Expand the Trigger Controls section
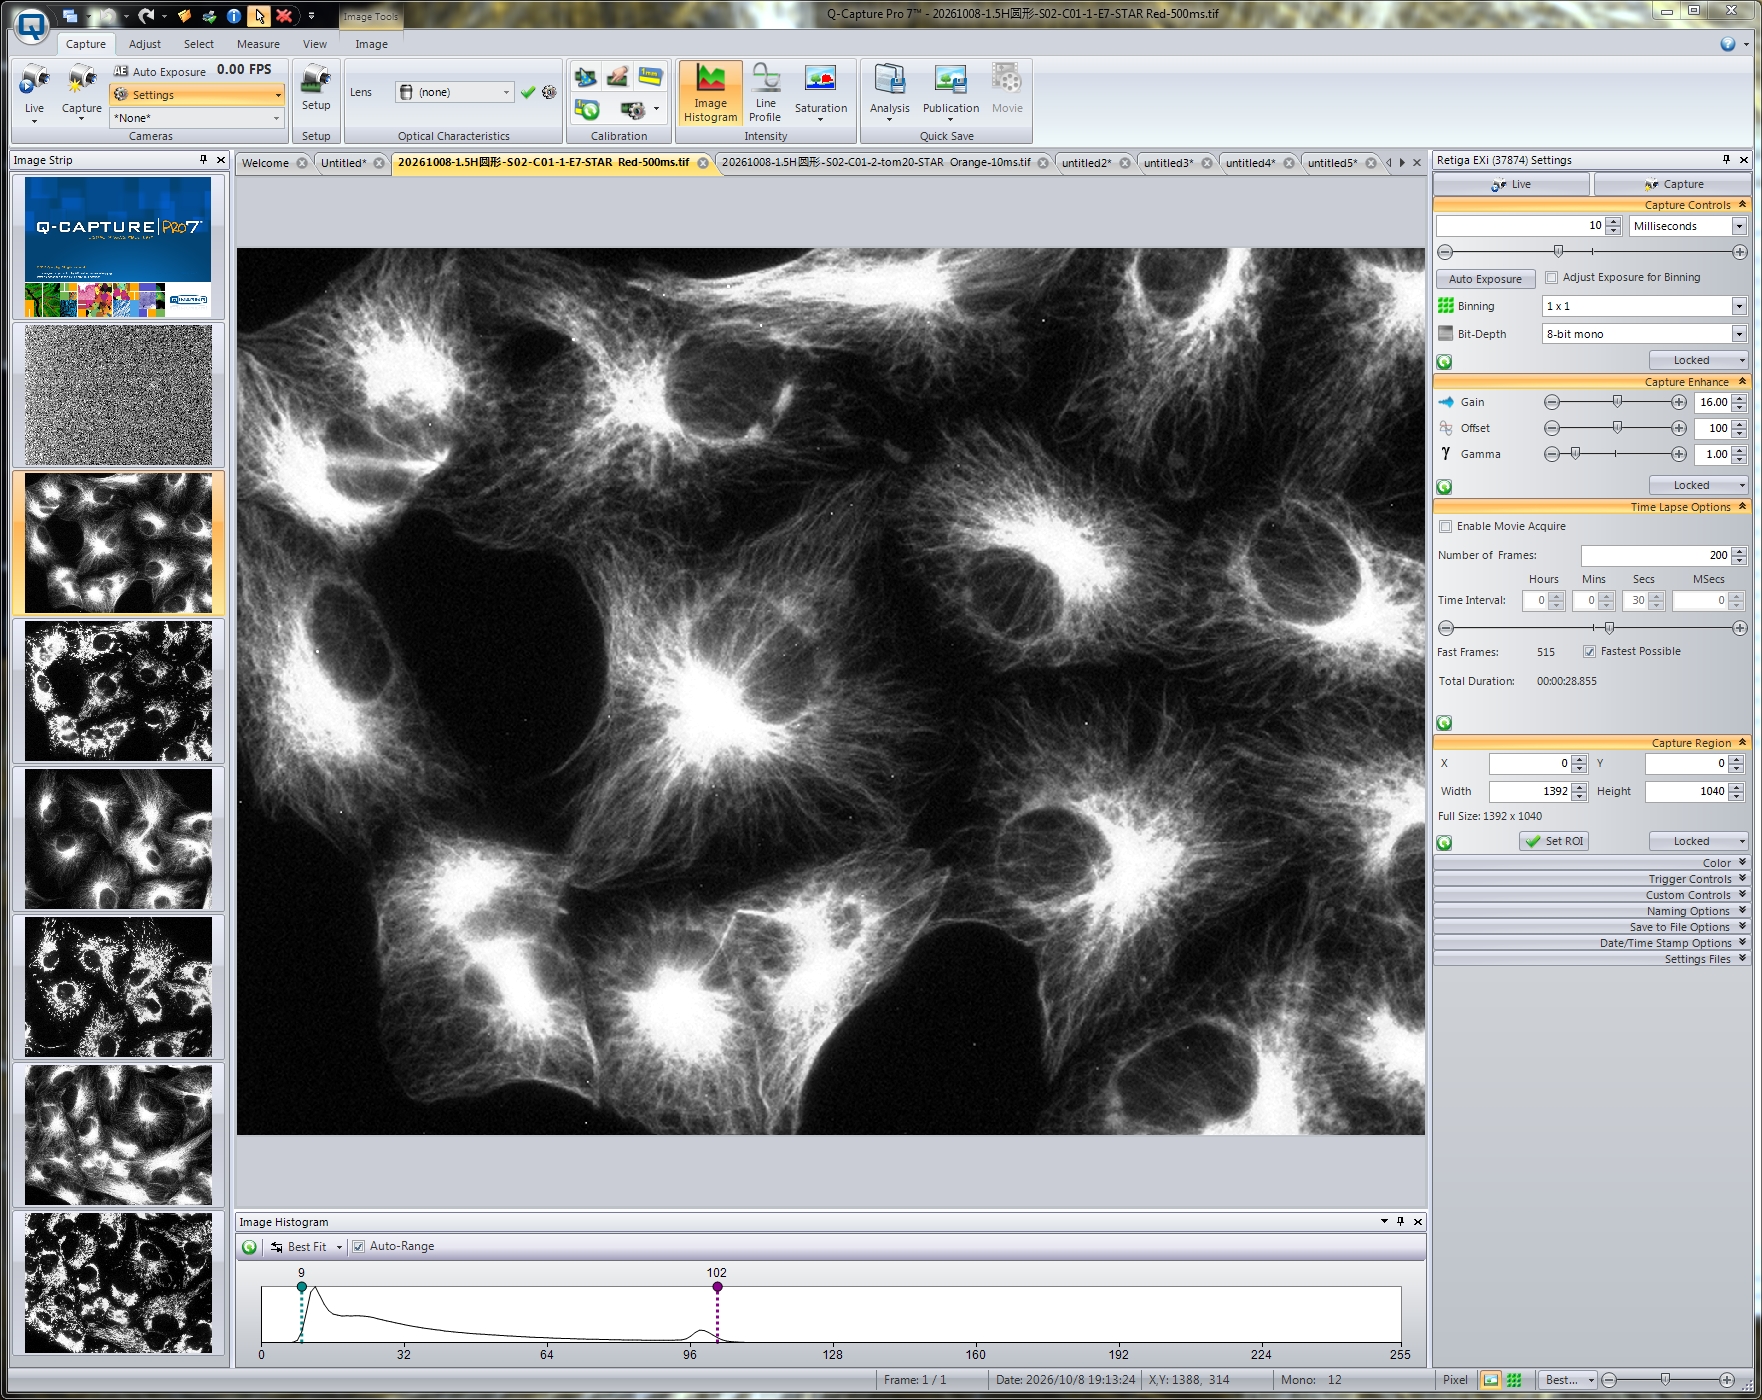Screen dimensions: 1762x1400 tap(1590, 879)
